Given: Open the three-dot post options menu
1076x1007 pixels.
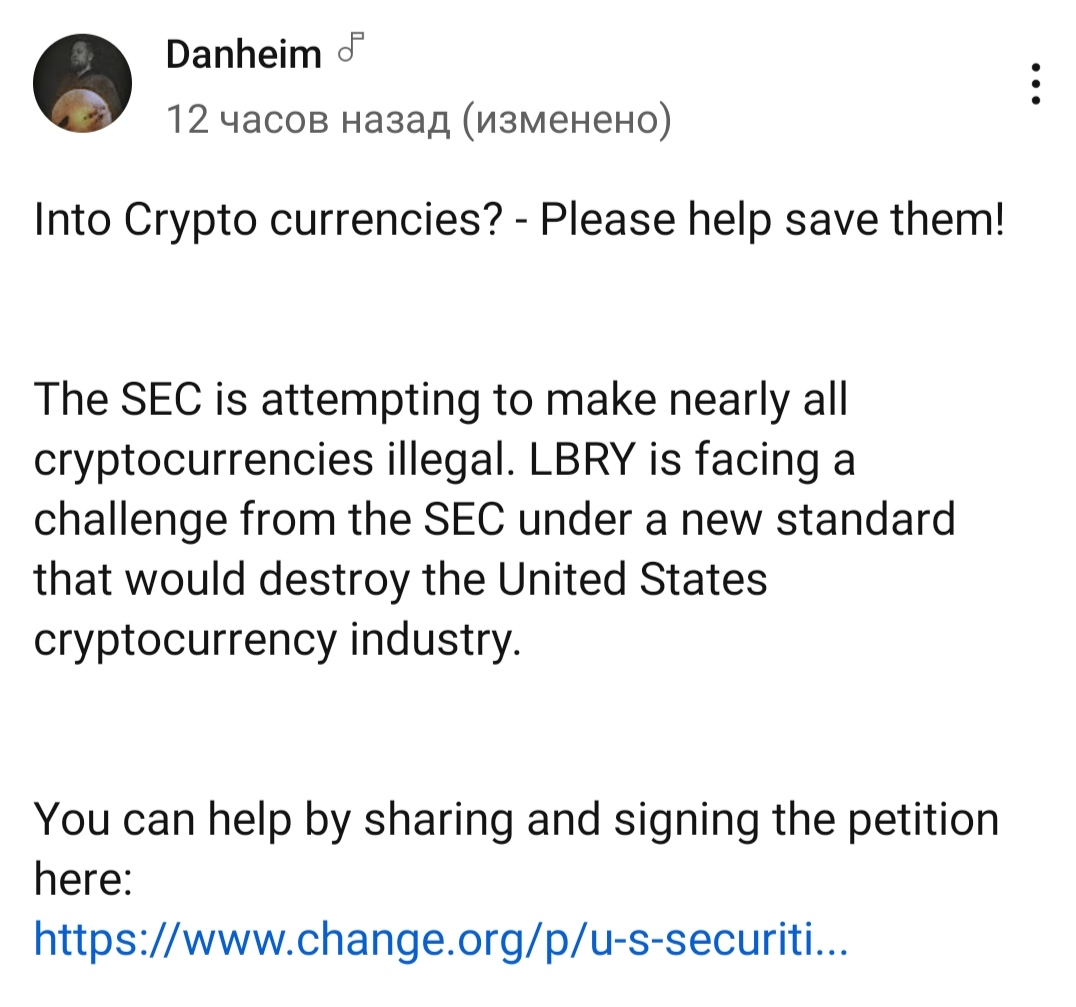Looking at the screenshot, I should pos(1036,84).
